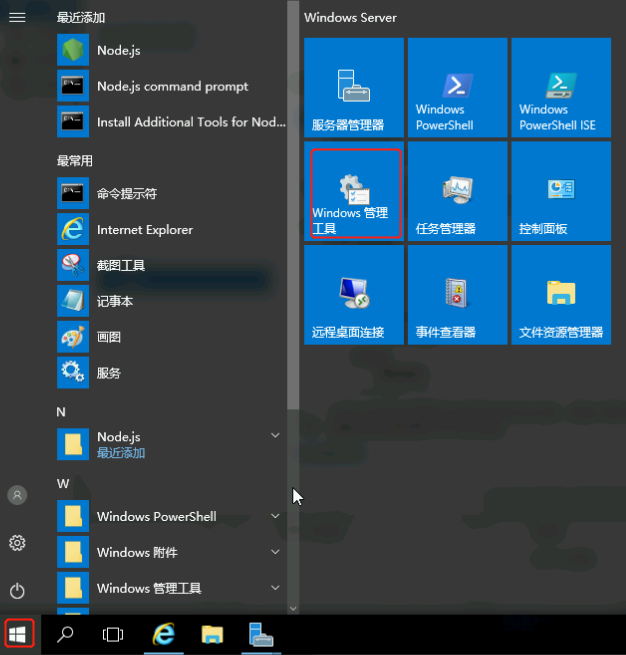Click the letter N section header
The height and width of the screenshot is (655, 626).
click(61, 412)
